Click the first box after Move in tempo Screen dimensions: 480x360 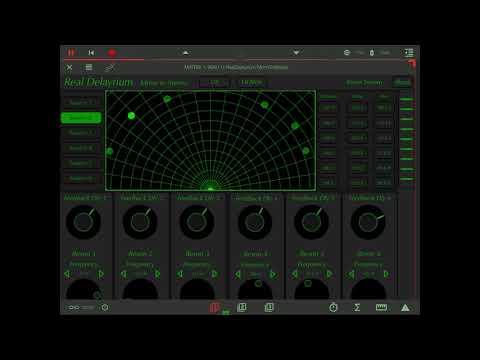coord(214,82)
